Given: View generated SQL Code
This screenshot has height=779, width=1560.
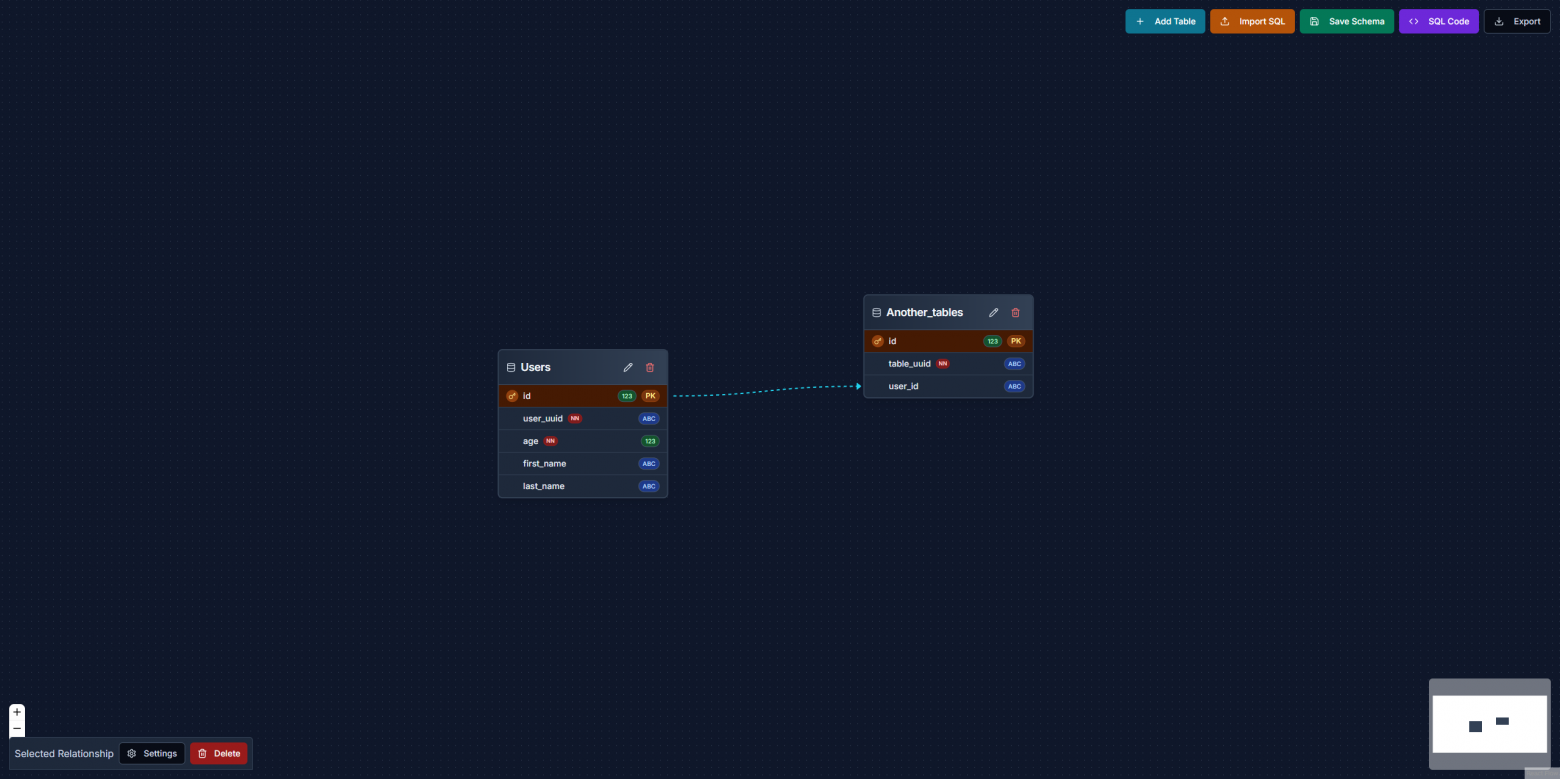Looking at the screenshot, I should click(1438, 21).
